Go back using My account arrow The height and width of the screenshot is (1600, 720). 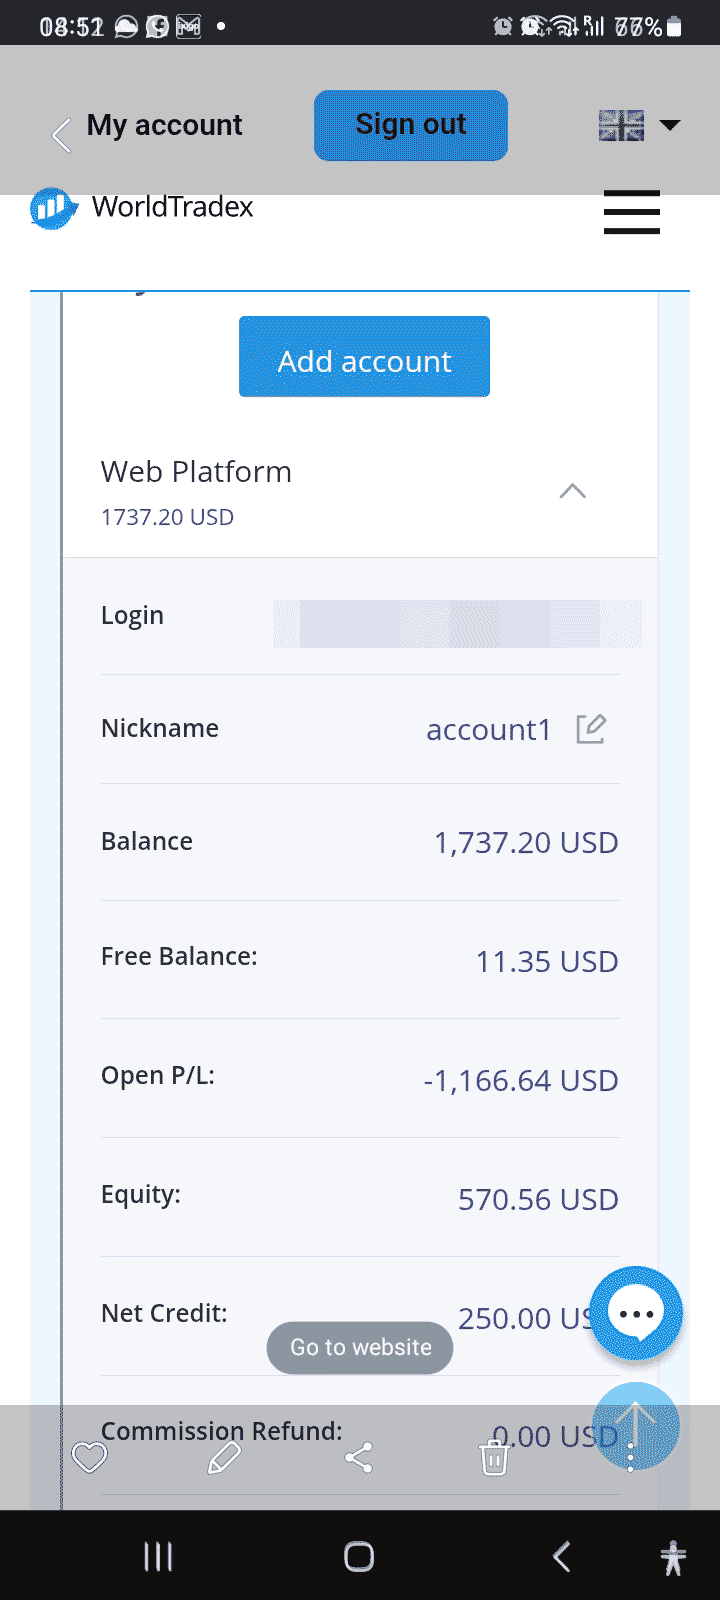pyautogui.click(x=62, y=133)
